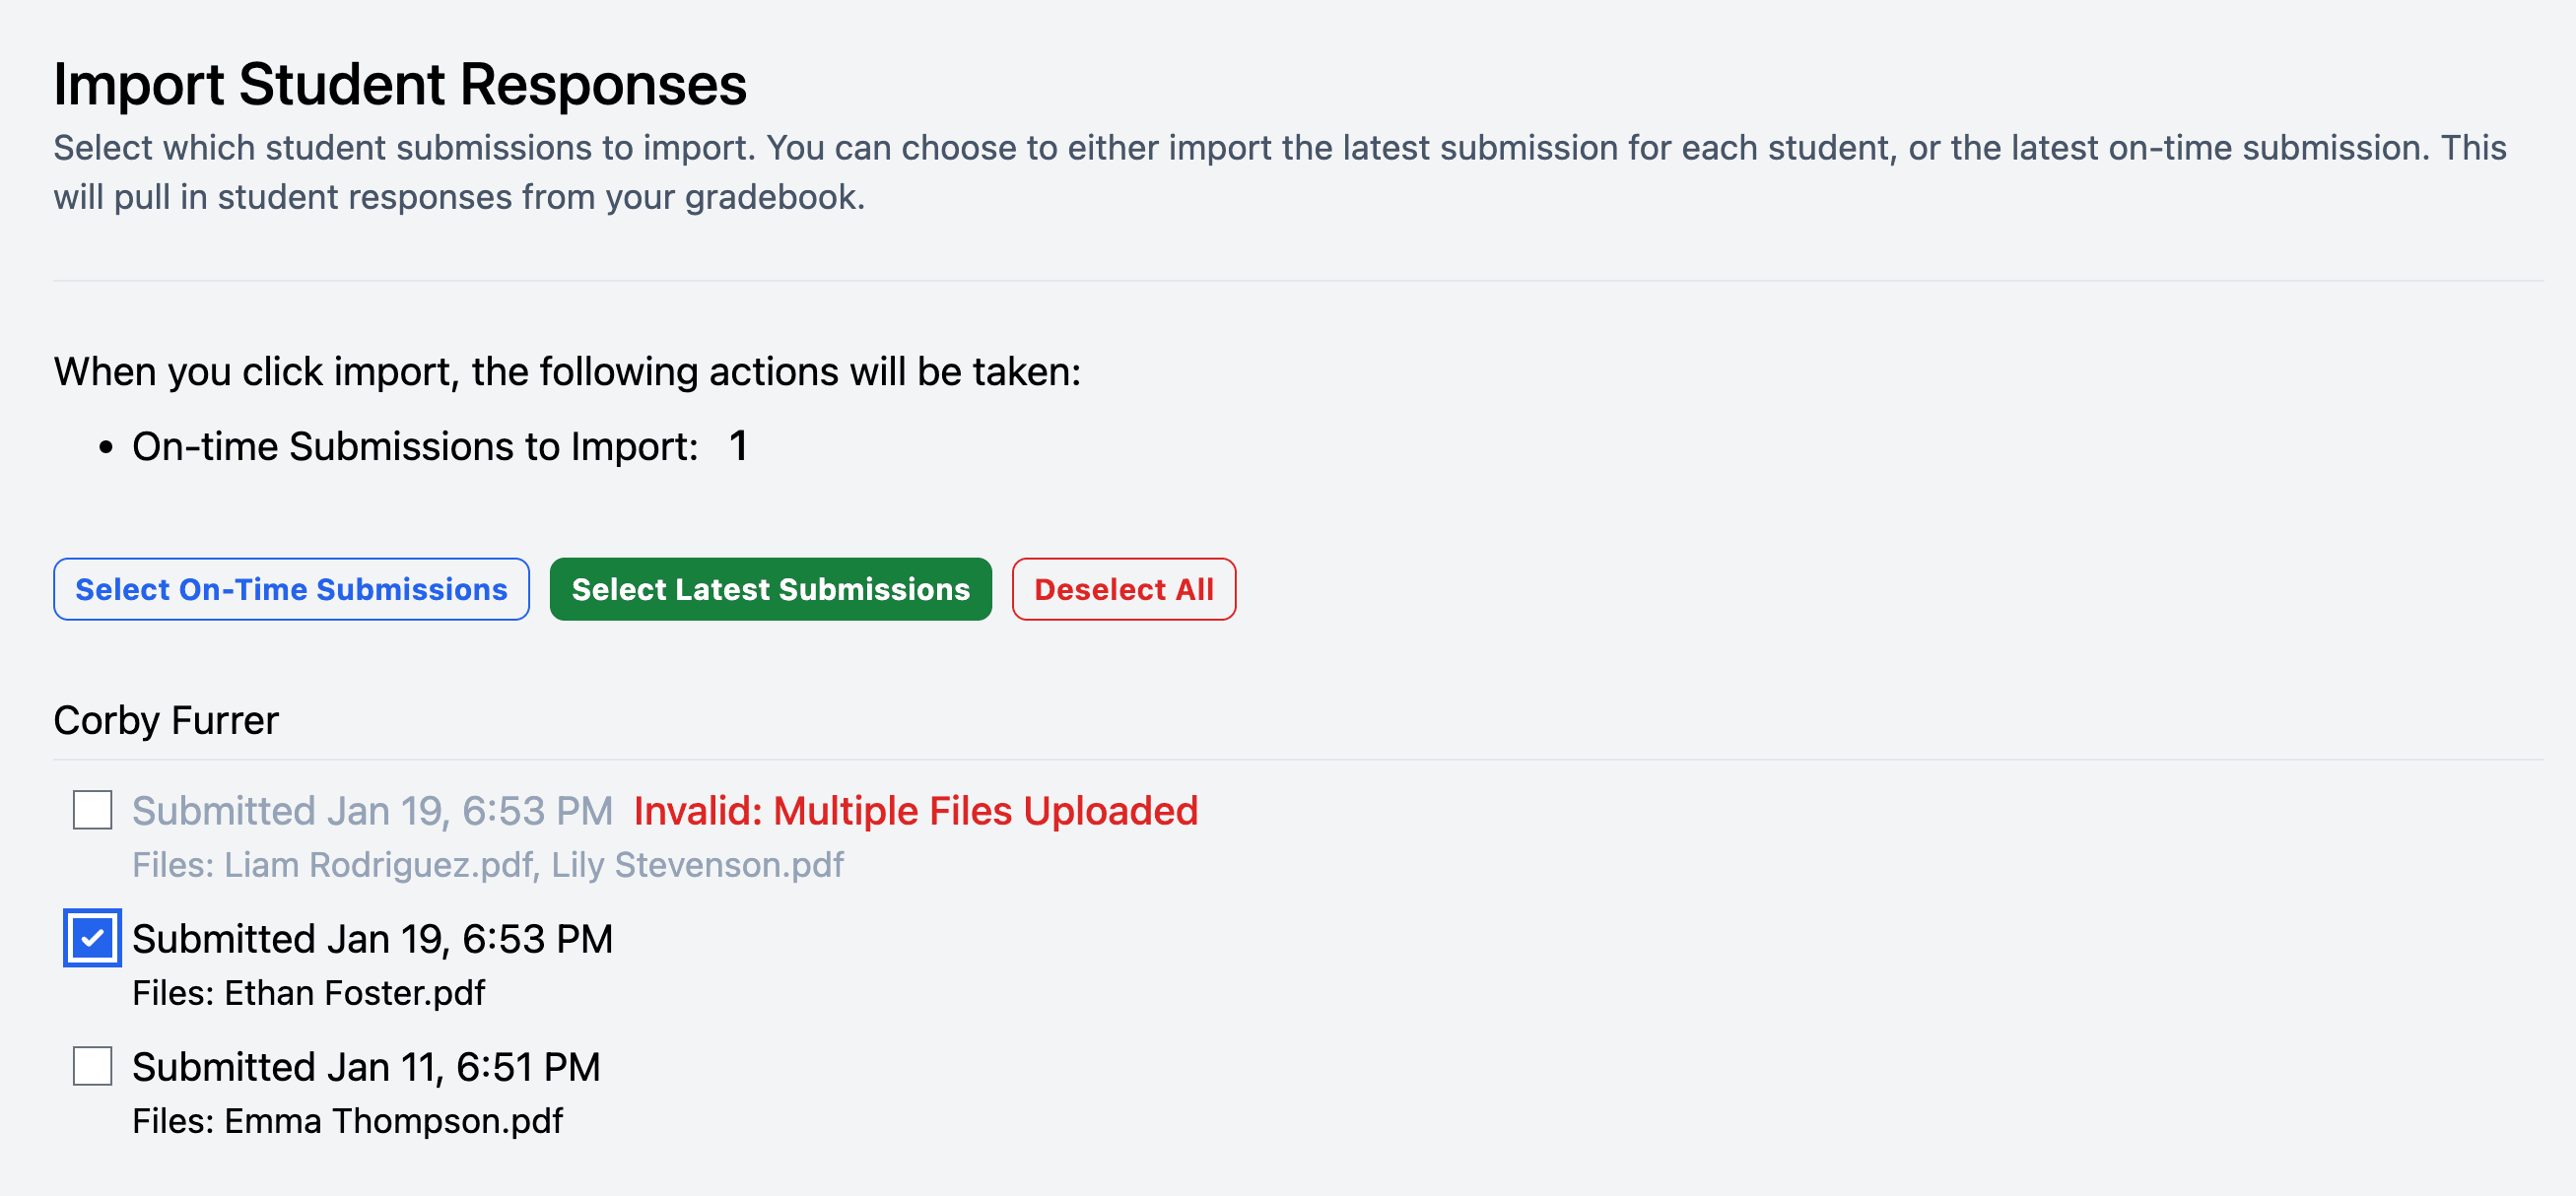Click the Submitted Jan 11, 6:51 PM label
This screenshot has width=2576, height=1196.
366,1067
